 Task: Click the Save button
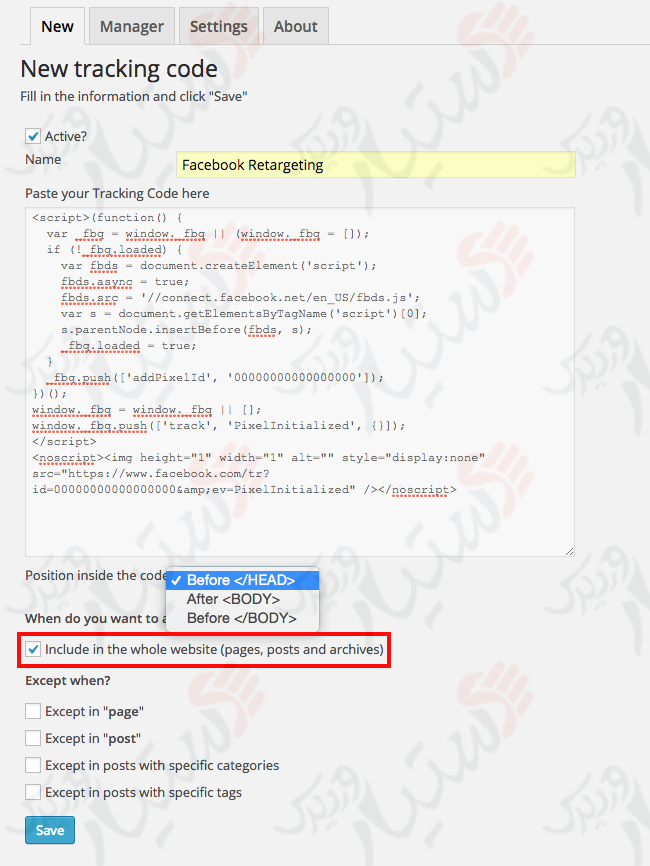click(50, 830)
